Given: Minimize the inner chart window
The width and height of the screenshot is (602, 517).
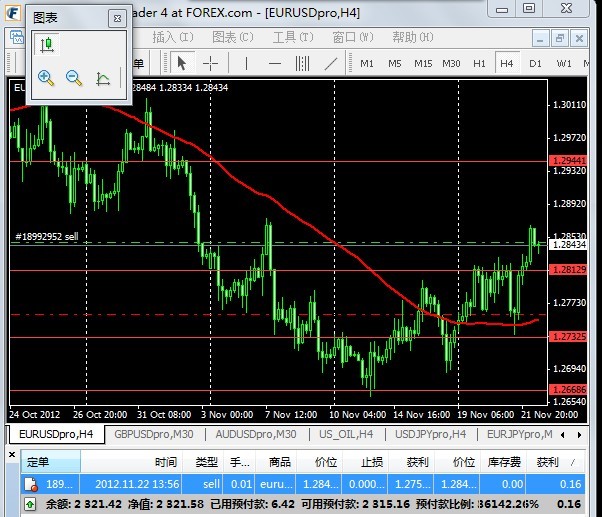Looking at the screenshot, I should (540, 38).
